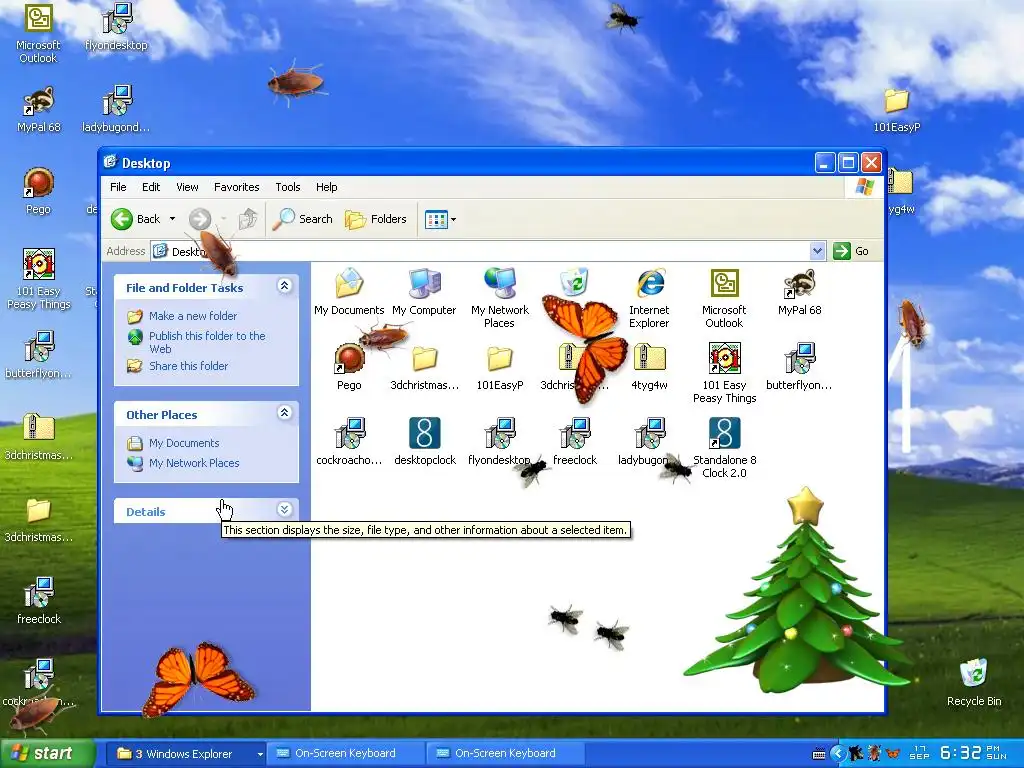Show hidden tray icons arrow

click(838, 754)
